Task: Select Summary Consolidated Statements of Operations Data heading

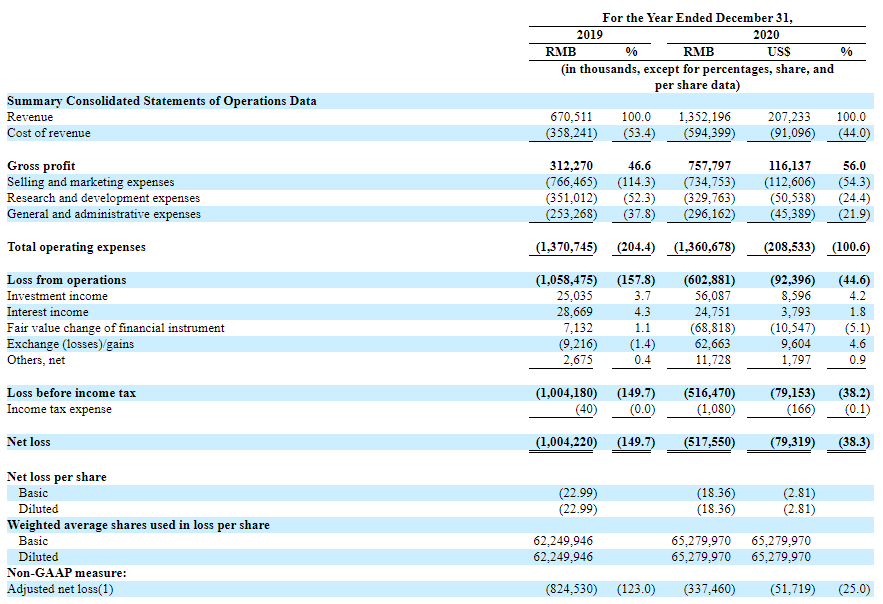Action: pos(162,101)
